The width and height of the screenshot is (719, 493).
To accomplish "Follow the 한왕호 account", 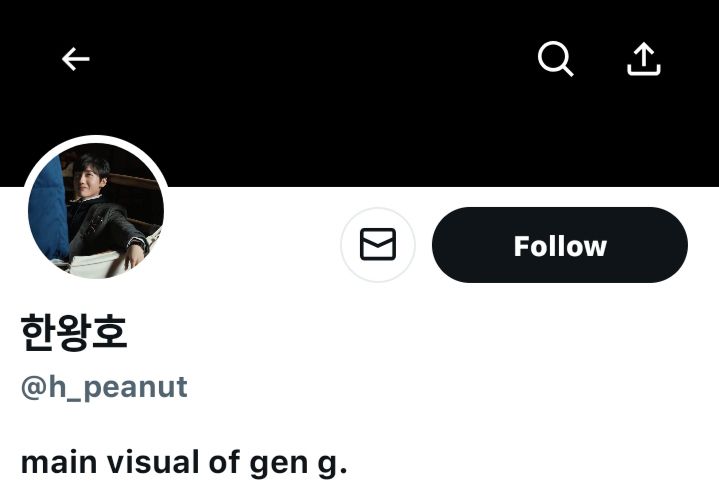I will (560, 245).
